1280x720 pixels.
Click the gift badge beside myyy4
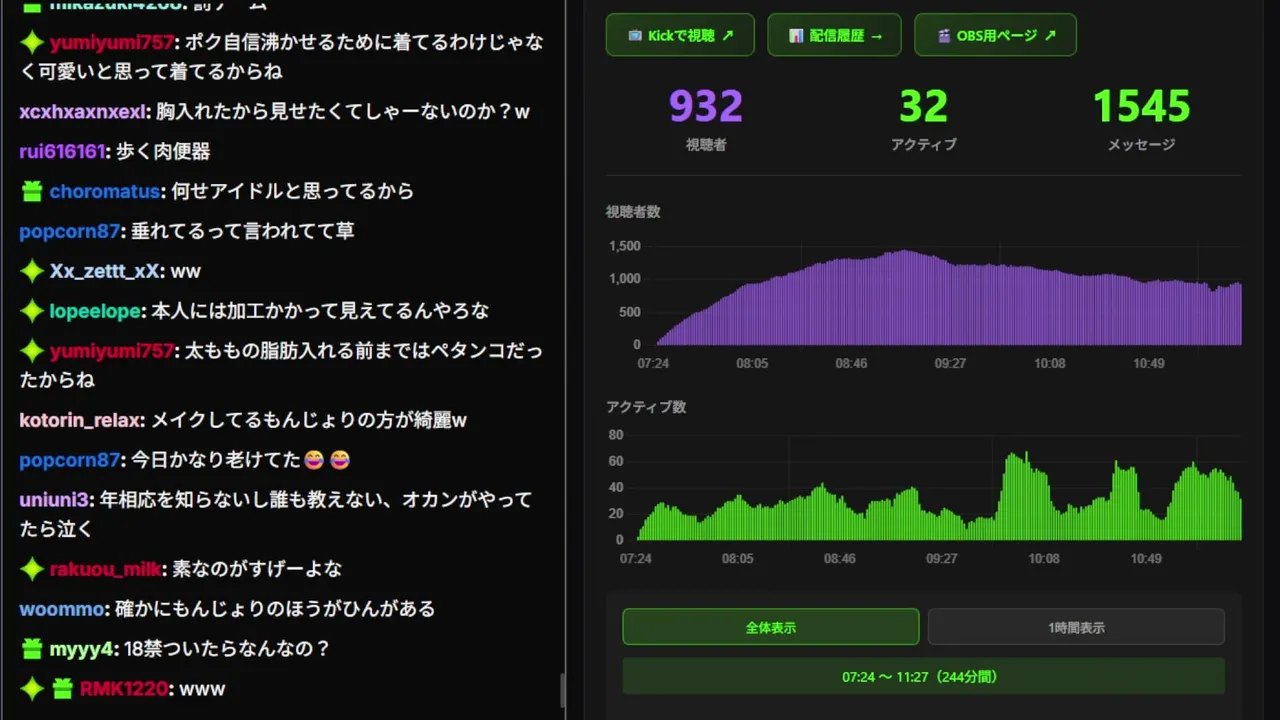(x=32, y=649)
